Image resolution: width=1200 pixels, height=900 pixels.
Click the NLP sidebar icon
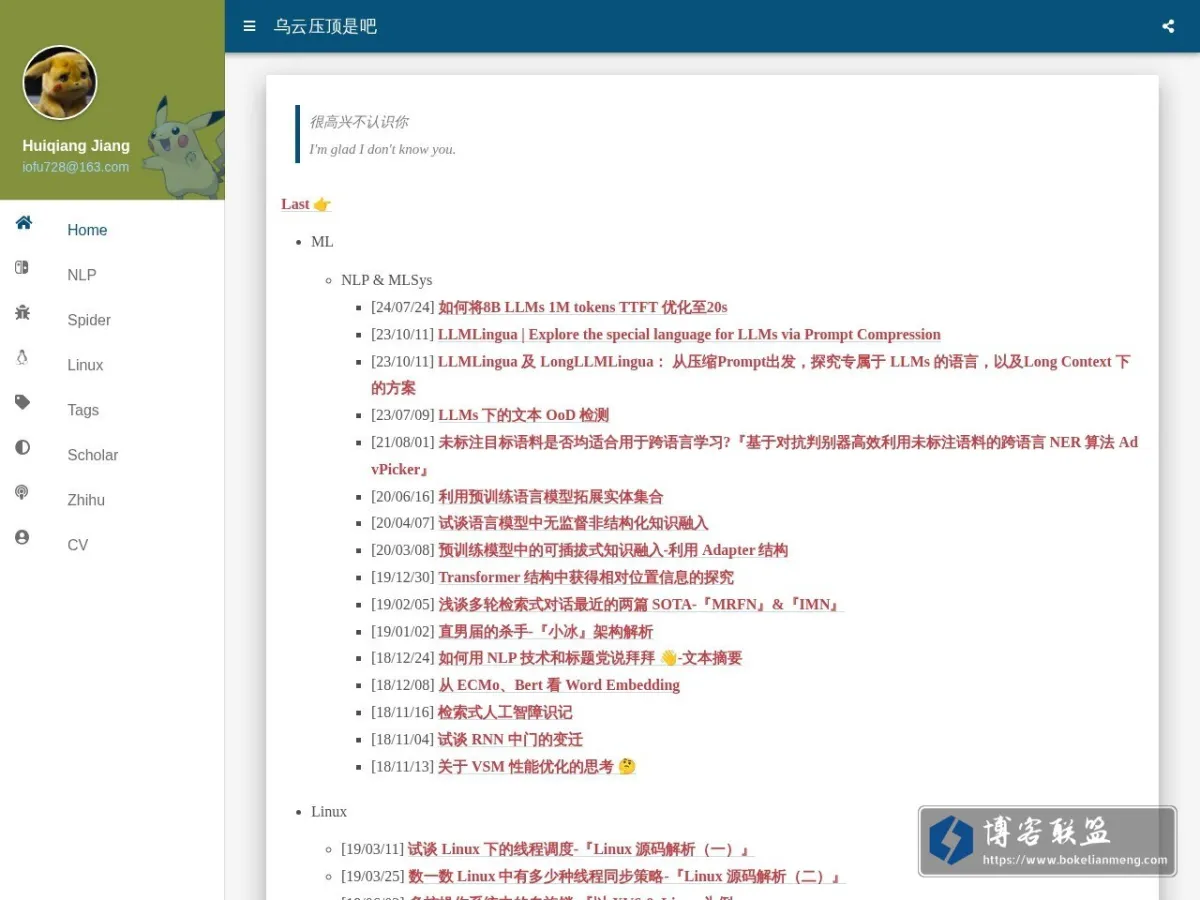pos(22,267)
